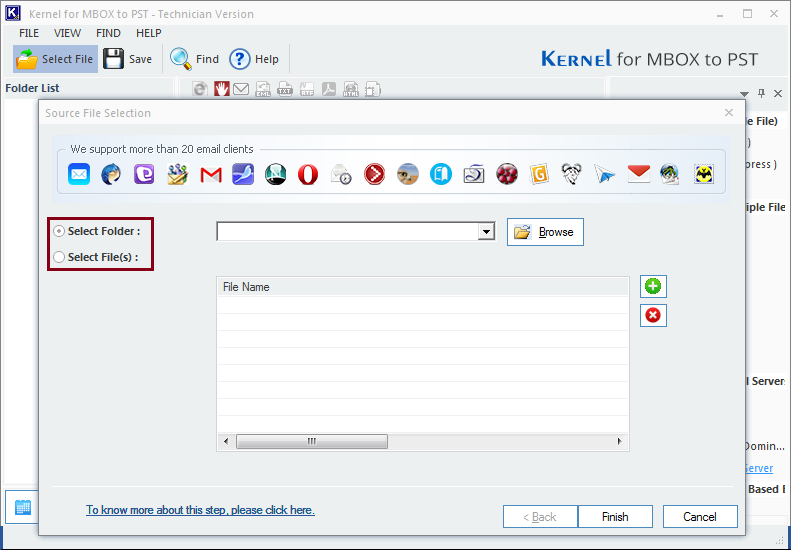Click the red berries client icon
The height and width of the screenshot is (550, 791).
click(x=507, y=175)
